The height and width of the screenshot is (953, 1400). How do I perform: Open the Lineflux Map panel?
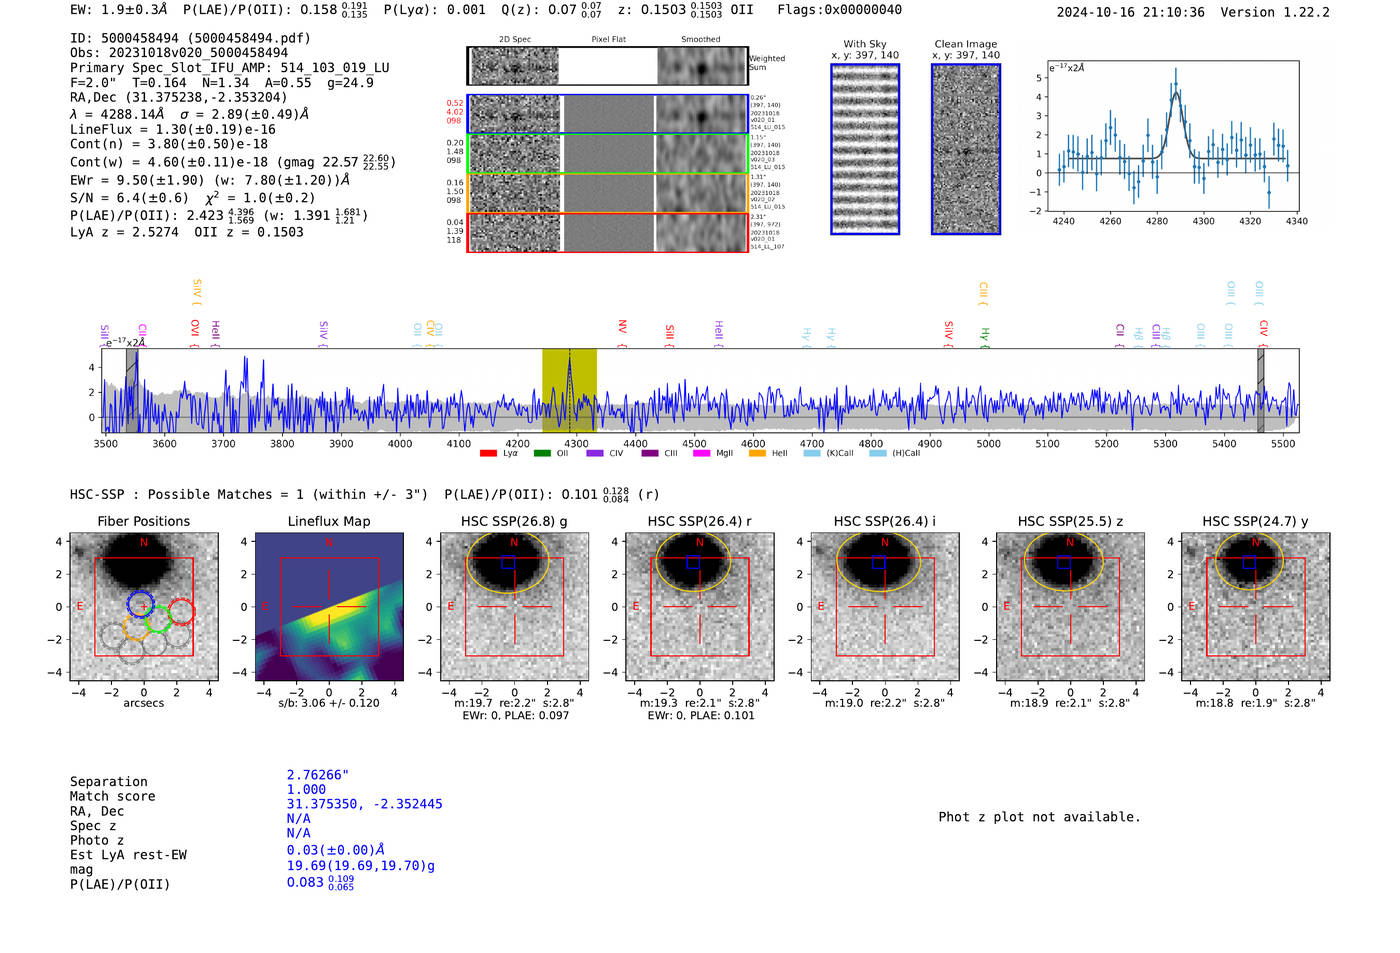coord(329,606)
